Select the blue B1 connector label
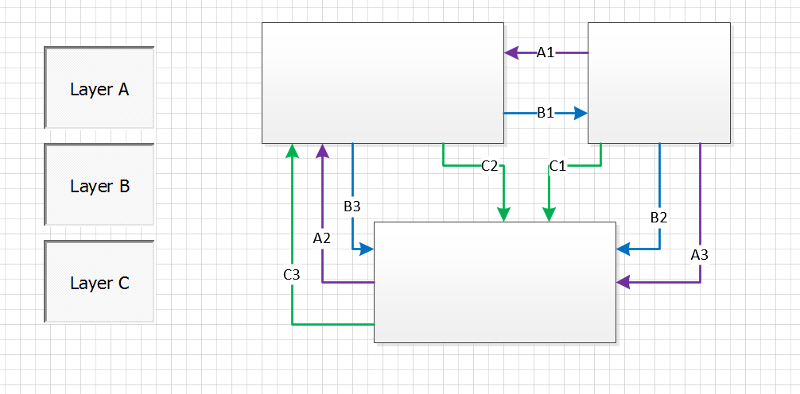This screenshot has height=394, width=800. [x=545, y=113]
